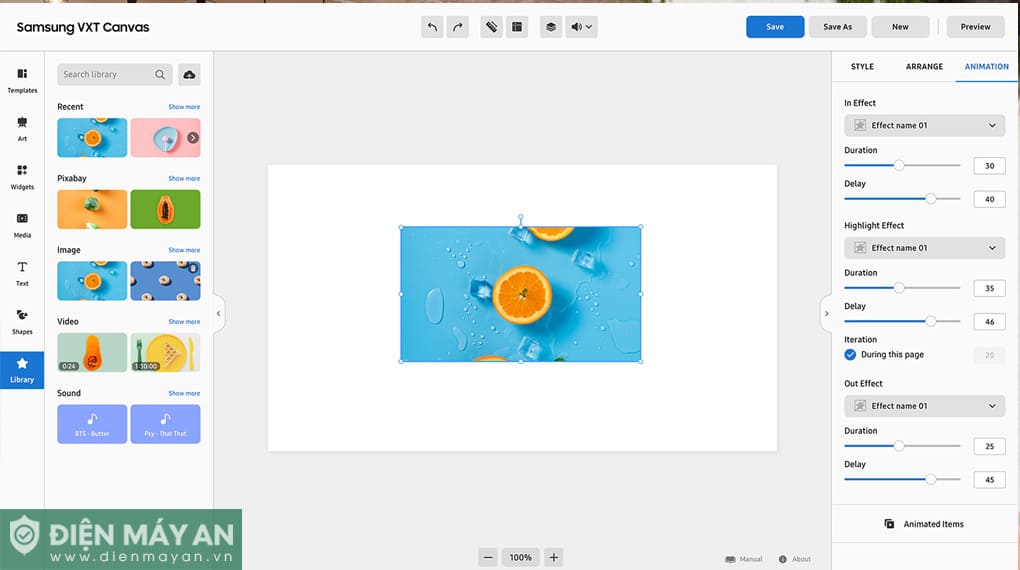Switch to the STYLE tab
Screen dimensions: 1020x570
[862, 67]
